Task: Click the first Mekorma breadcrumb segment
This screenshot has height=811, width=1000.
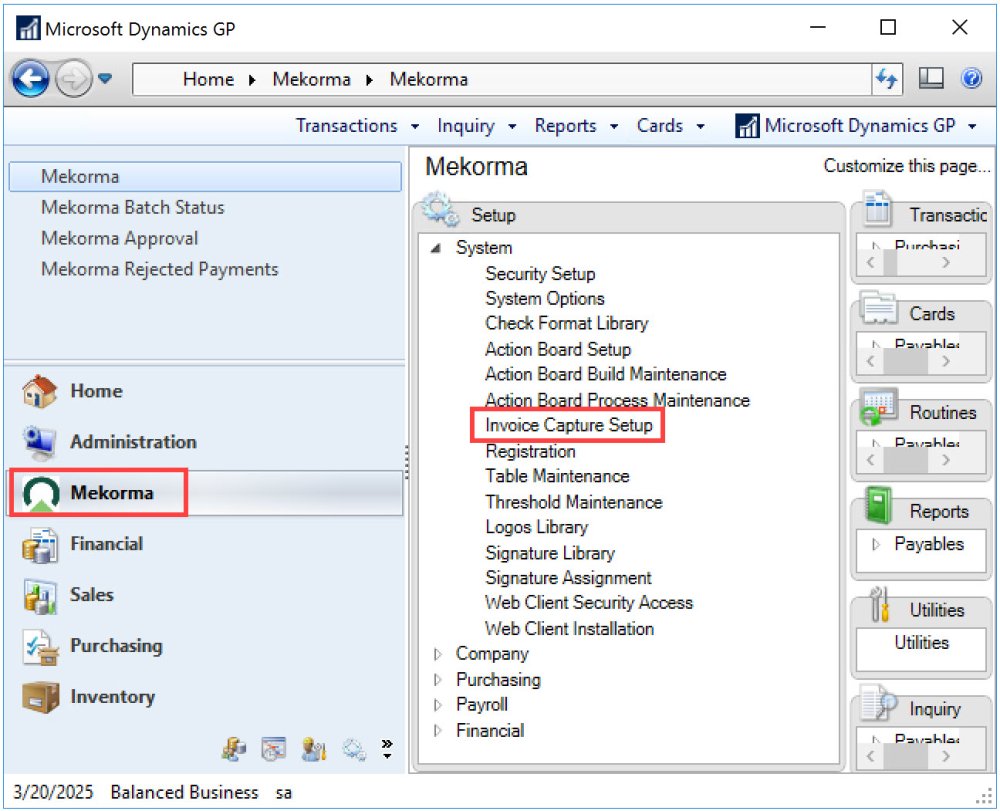Action: pos(311,79)
